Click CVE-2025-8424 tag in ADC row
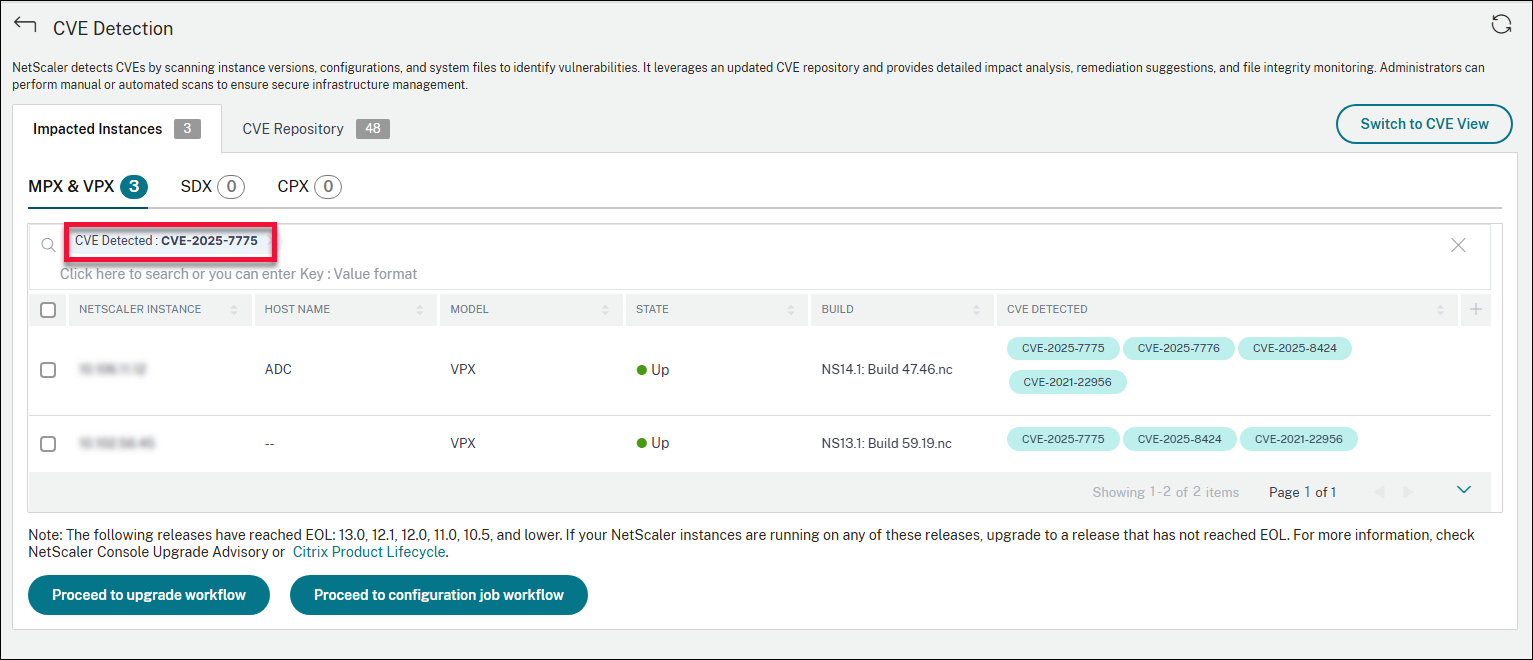Image resolution: width=1533 pixels, height=660 pixels. (x=1294, y=348)
